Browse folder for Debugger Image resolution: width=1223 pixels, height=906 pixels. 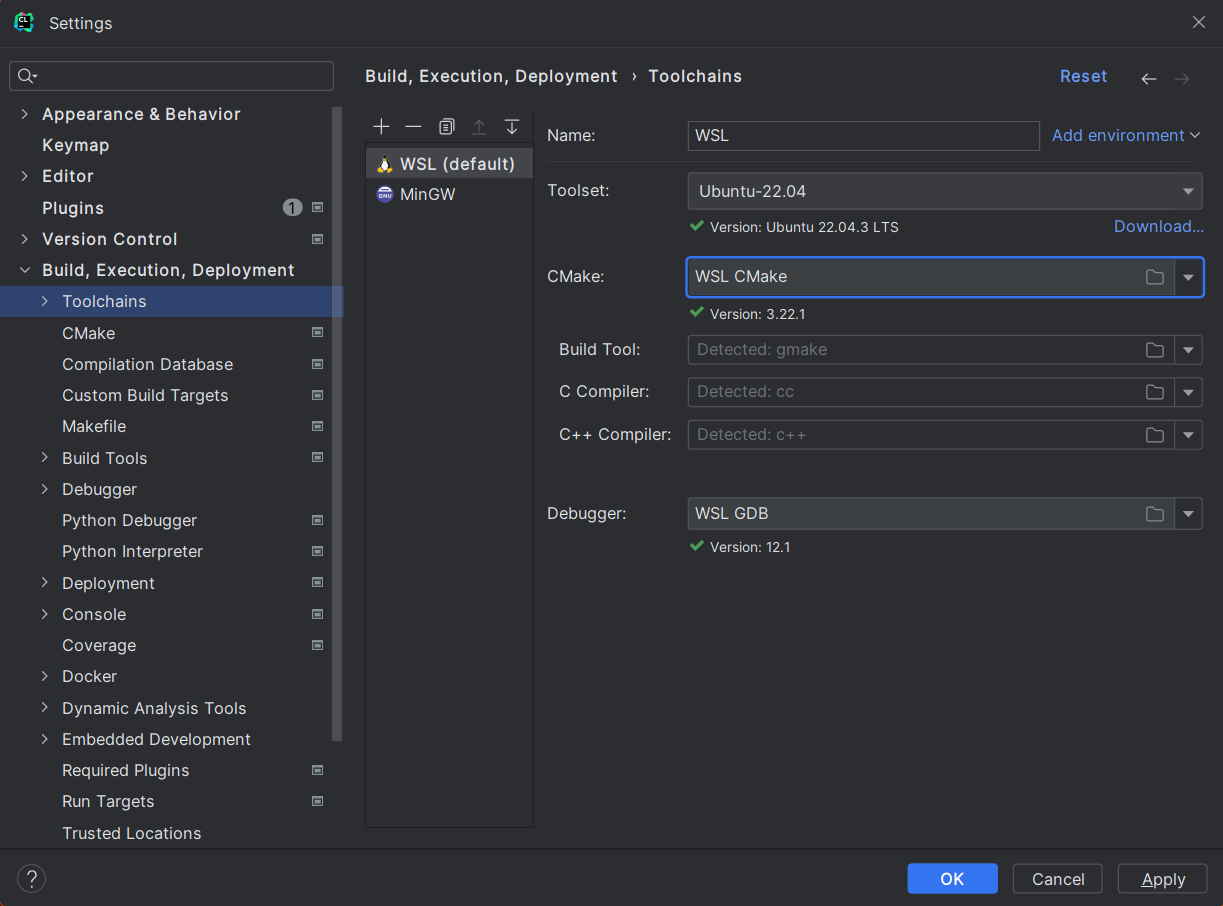click(x=1155, y=514)
